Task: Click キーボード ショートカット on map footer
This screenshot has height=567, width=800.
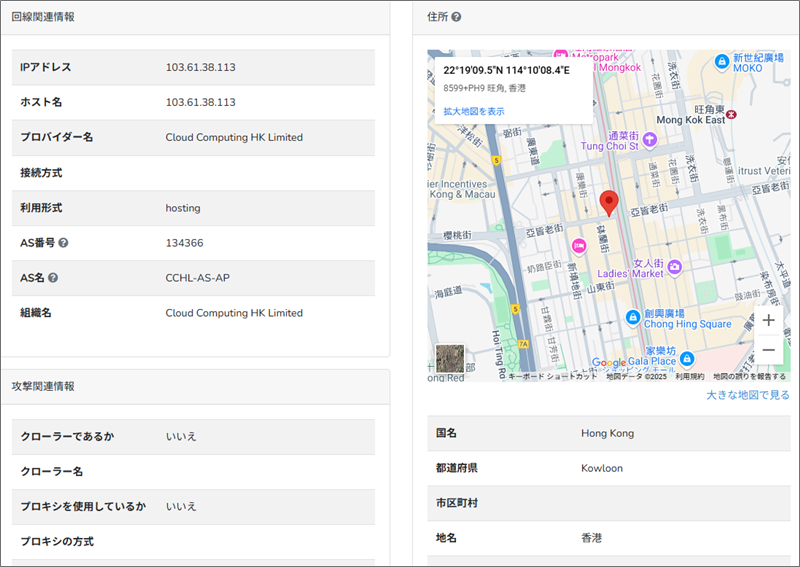Action: [x=552, y=377]
